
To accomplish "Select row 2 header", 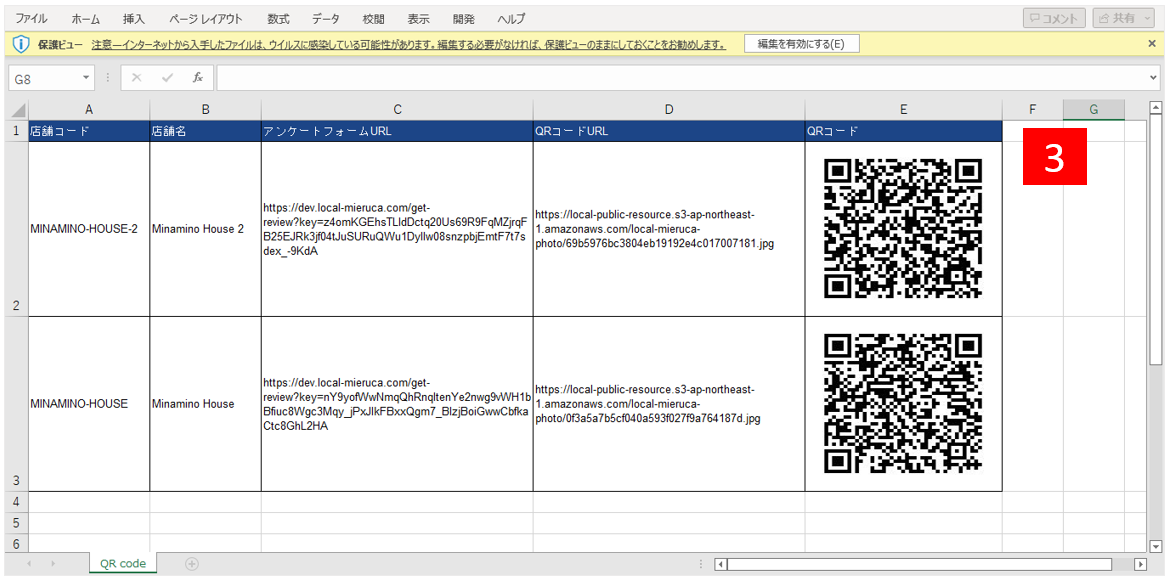I will point(16,229).
